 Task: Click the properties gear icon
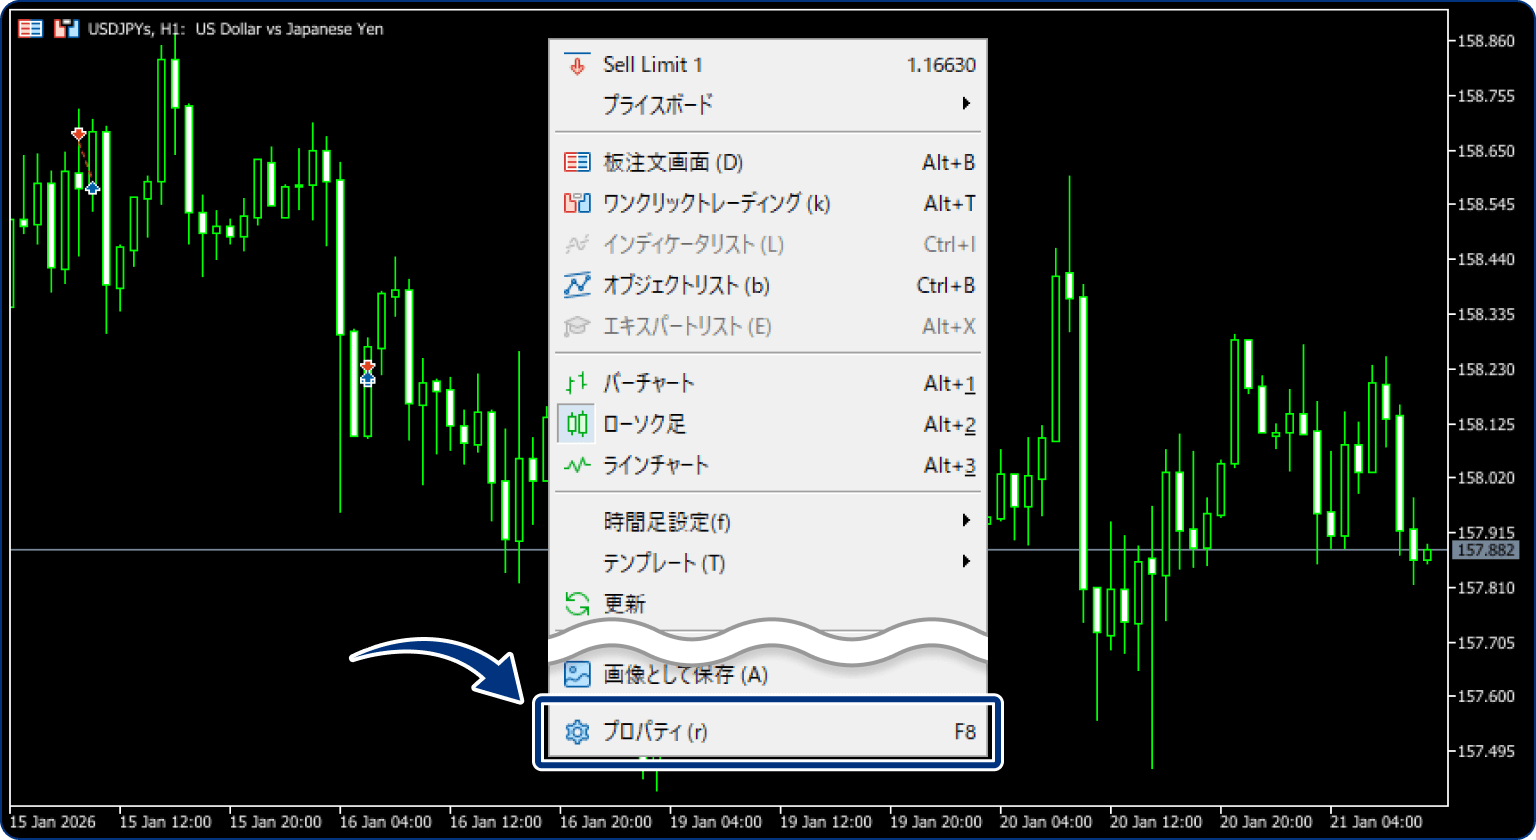tap(577, 731)
